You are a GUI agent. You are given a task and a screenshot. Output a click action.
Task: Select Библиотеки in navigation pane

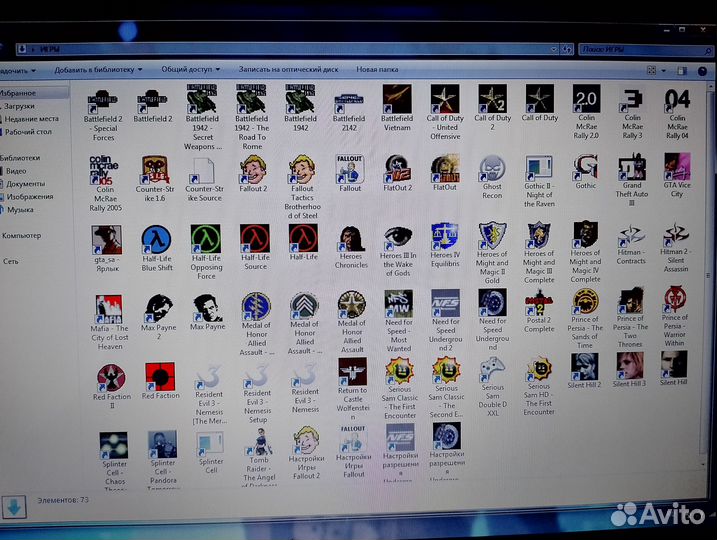[20, 158]
